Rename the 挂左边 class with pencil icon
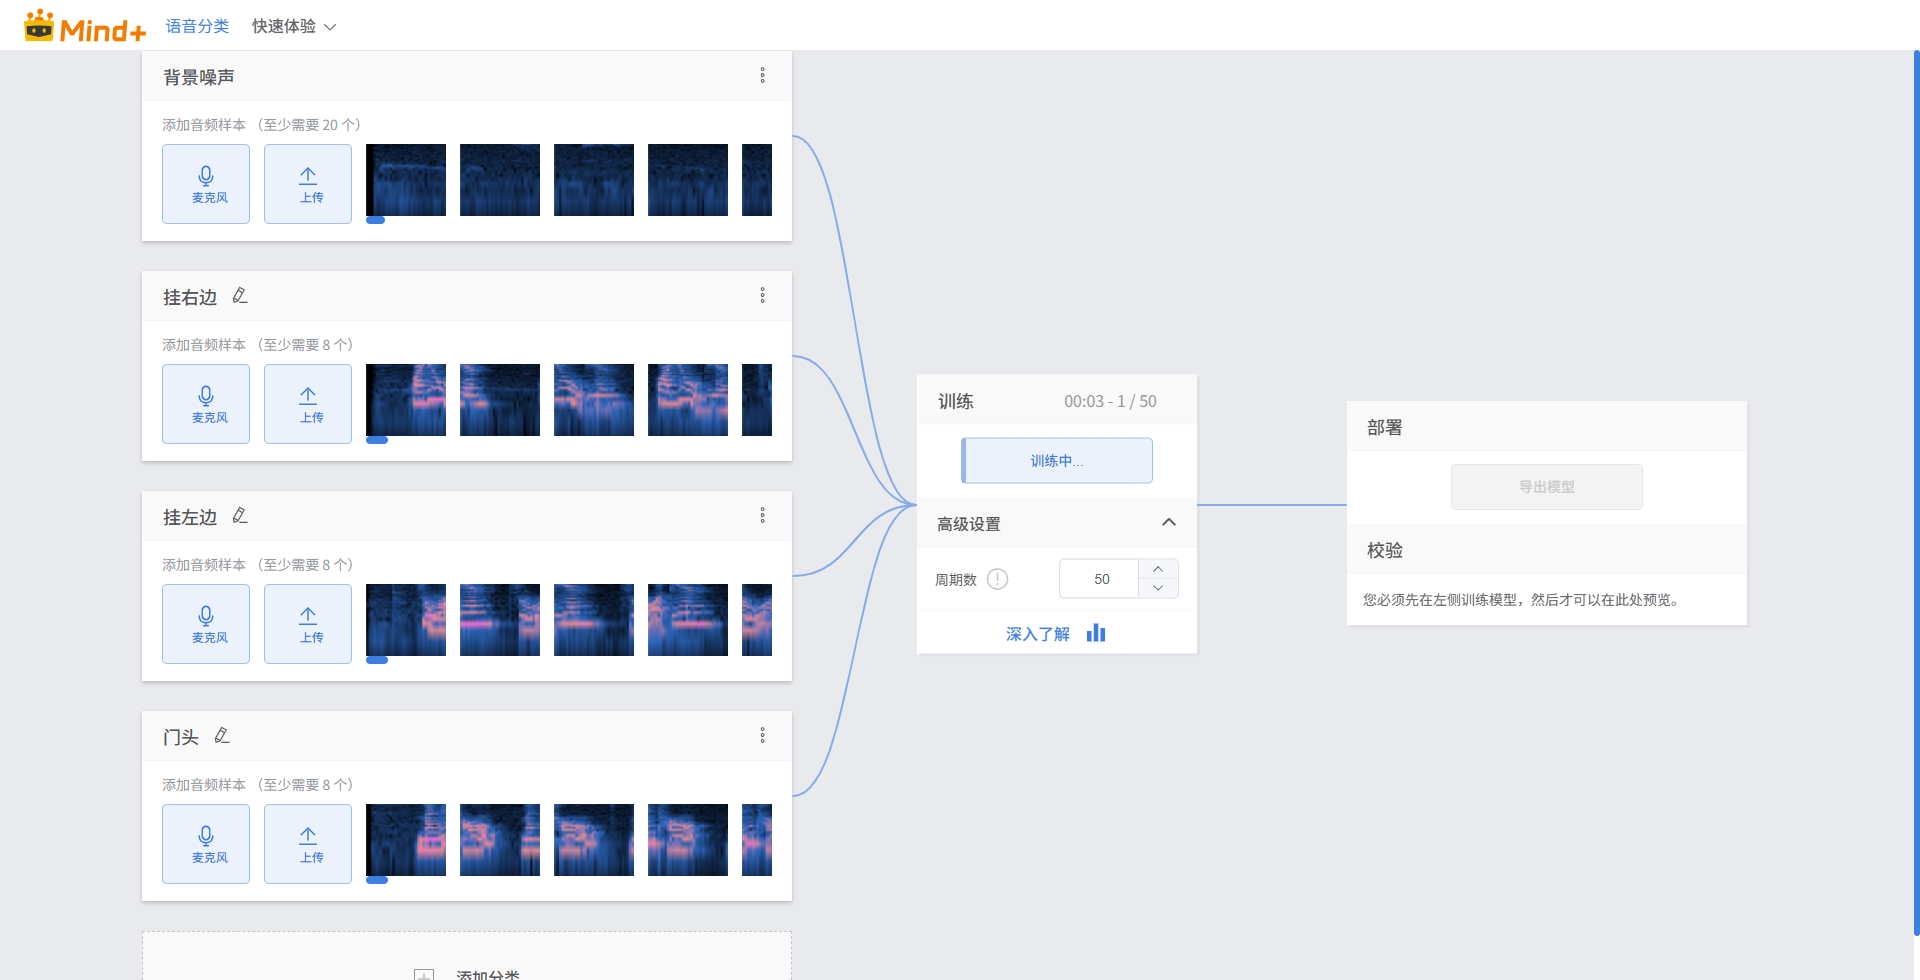Viewport: 1920px width, 980px height. coord(240,515)
